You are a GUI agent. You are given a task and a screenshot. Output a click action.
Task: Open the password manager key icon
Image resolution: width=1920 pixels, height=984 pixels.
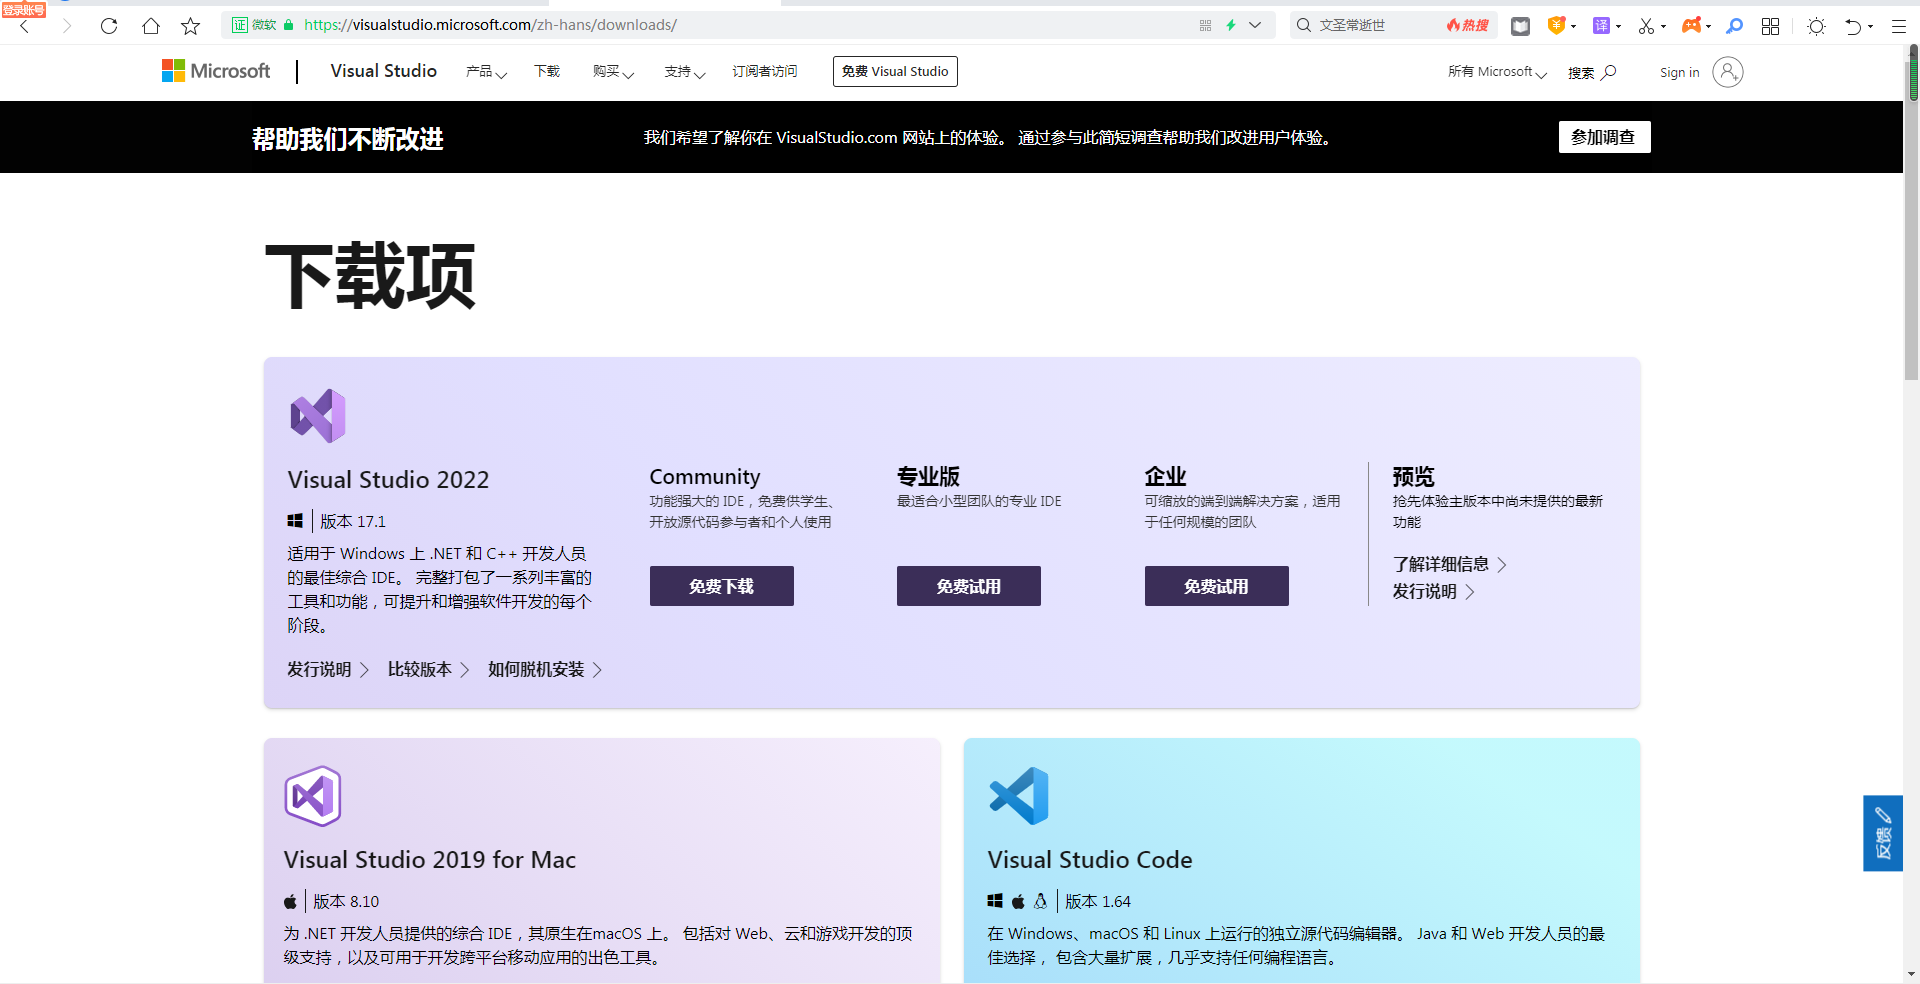(x=1736, y=25)
